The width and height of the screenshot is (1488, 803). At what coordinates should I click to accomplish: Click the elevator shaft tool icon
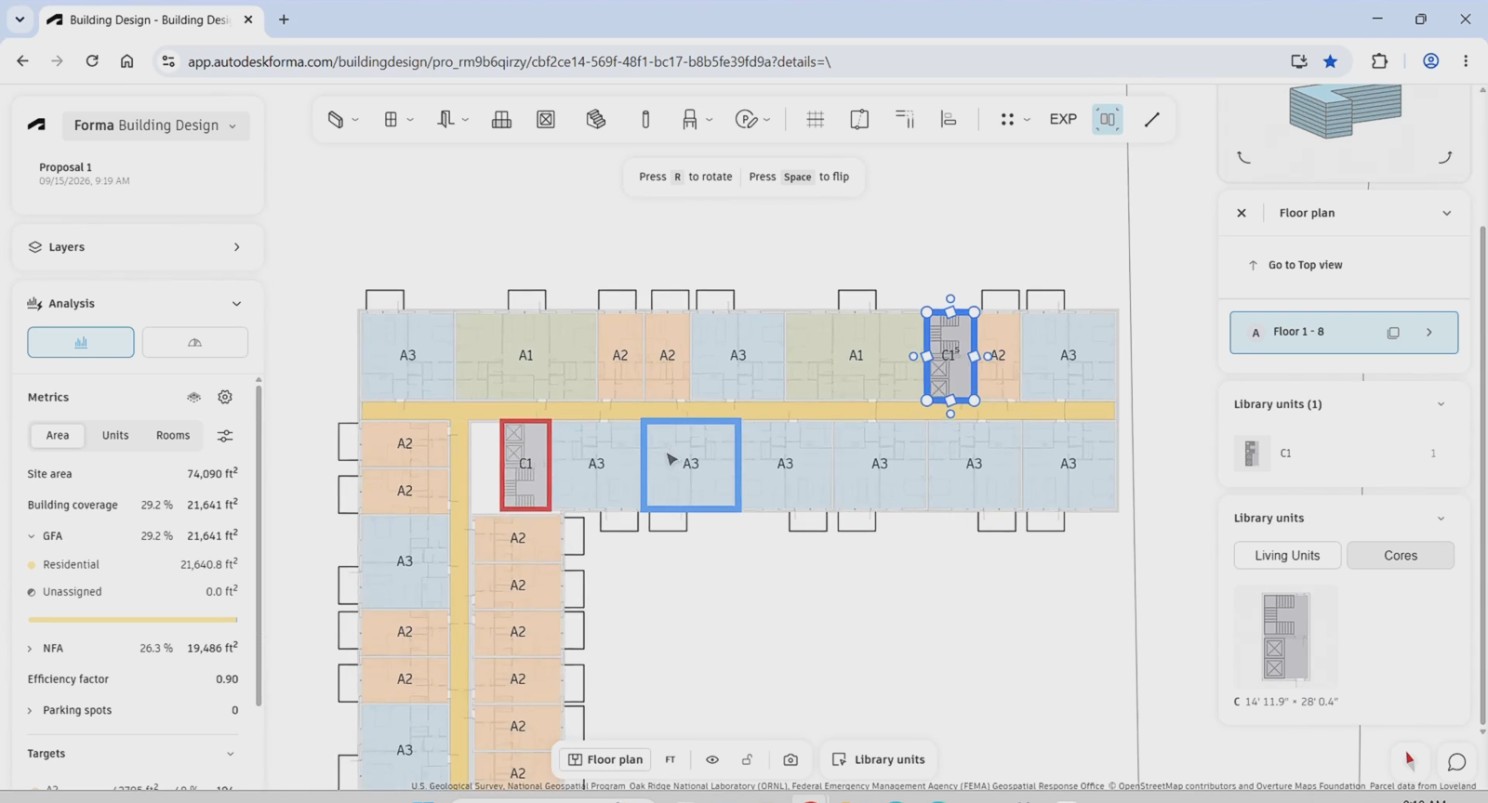545,120
